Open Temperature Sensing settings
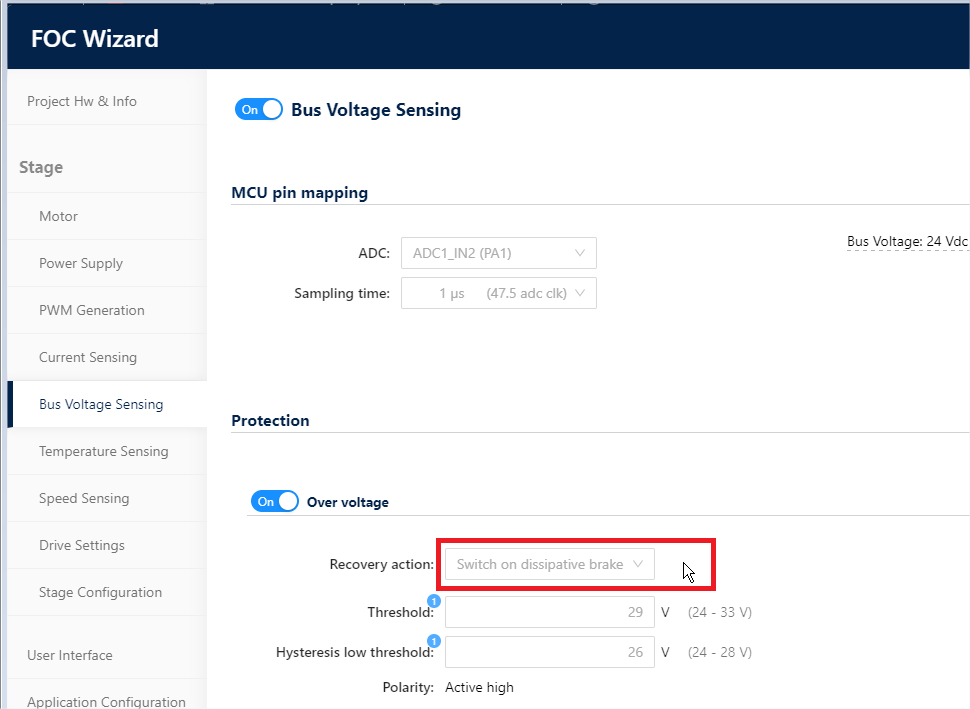Screen dimensions: 970x709 coord(104,451)
